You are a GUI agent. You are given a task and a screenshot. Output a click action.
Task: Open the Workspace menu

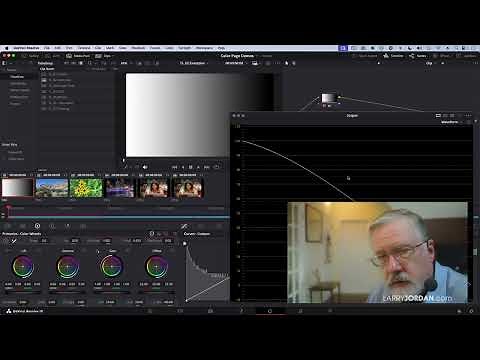[204, 48]
